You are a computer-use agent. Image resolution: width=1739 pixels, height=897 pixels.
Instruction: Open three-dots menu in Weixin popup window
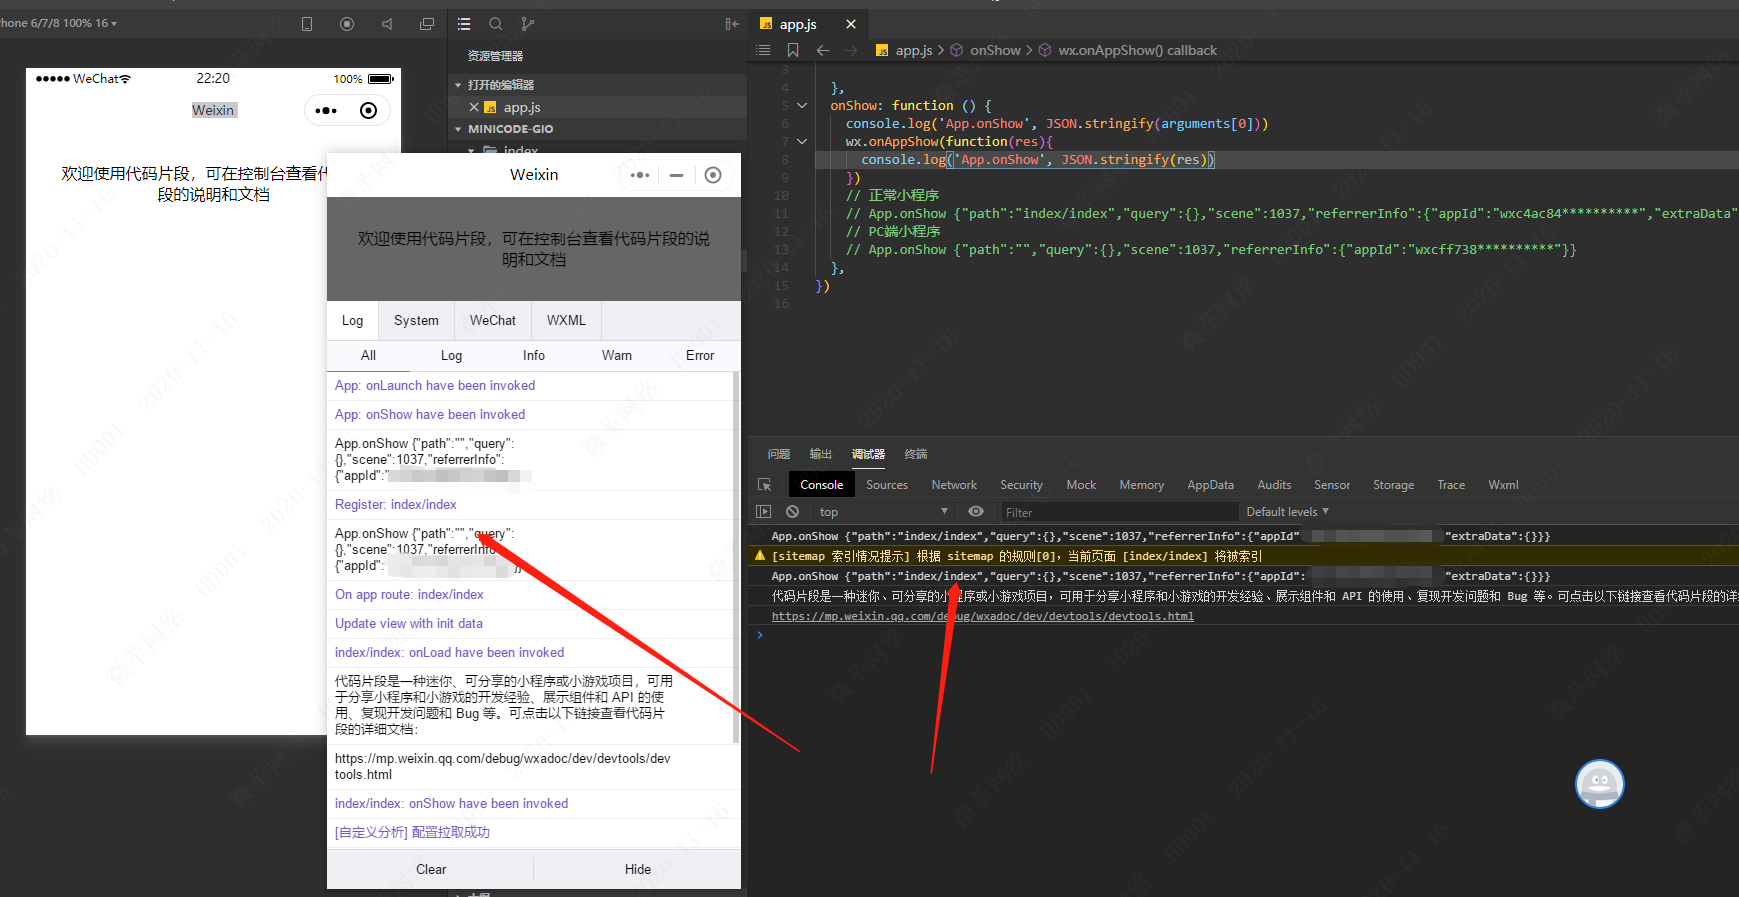coord(640,175)
